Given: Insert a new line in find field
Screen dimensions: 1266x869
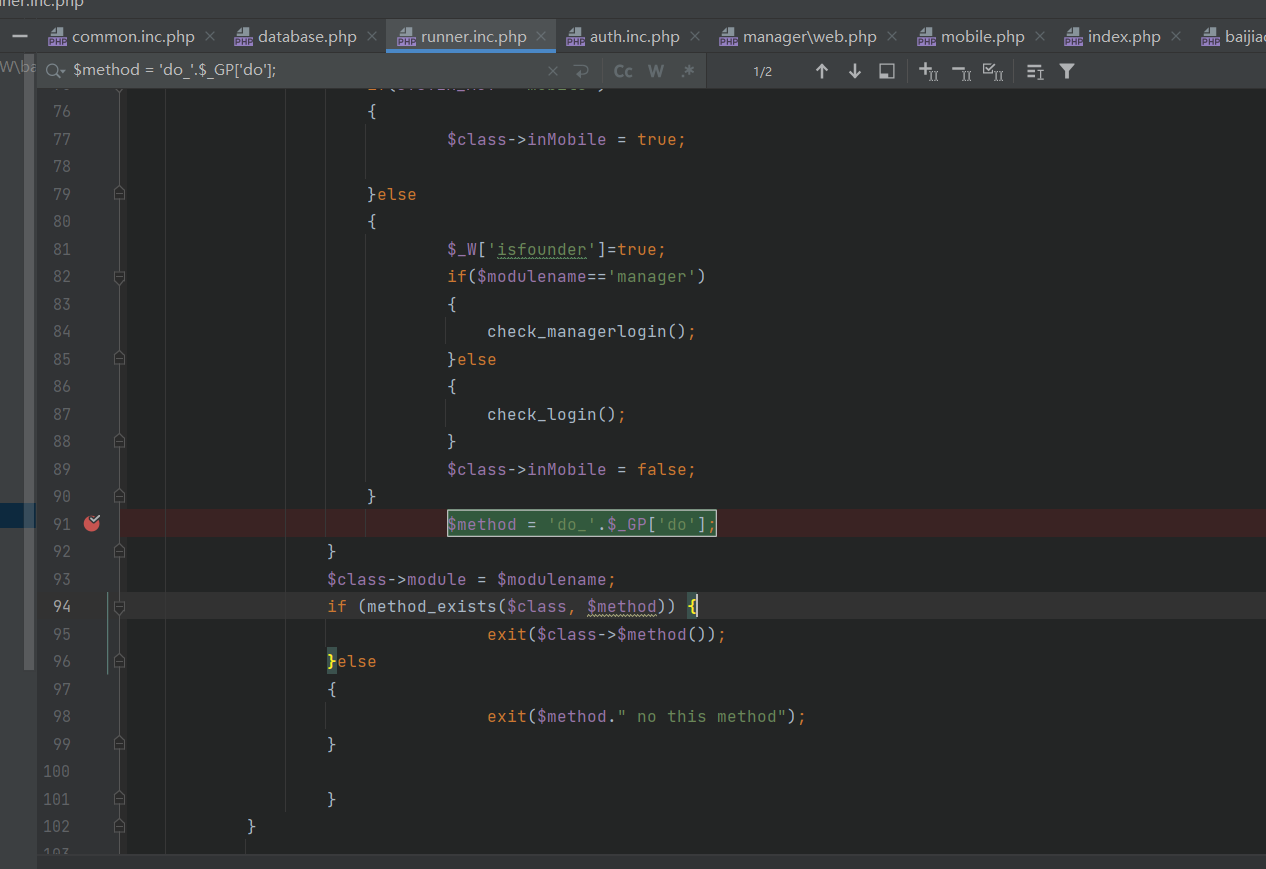Looking at the screenshot, I should tap(581, 71).
